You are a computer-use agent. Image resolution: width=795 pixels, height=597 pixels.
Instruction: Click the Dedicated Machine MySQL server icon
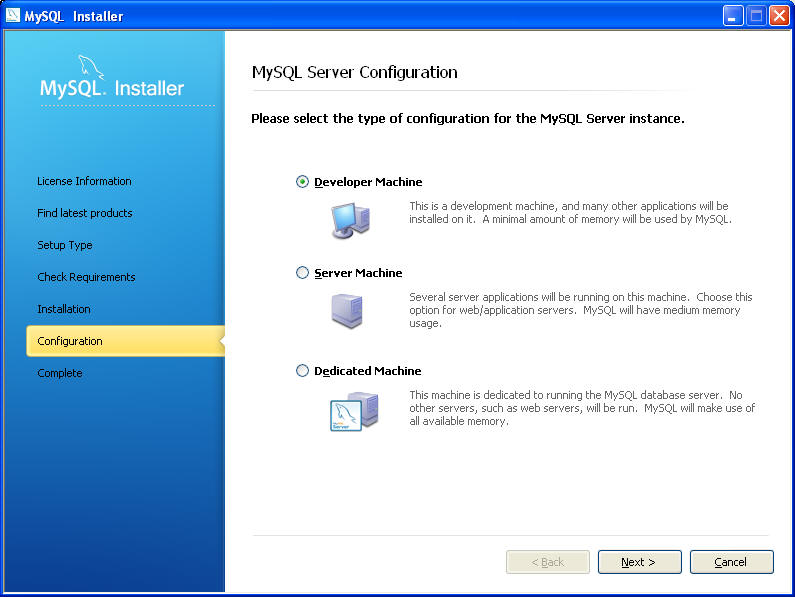354,411
